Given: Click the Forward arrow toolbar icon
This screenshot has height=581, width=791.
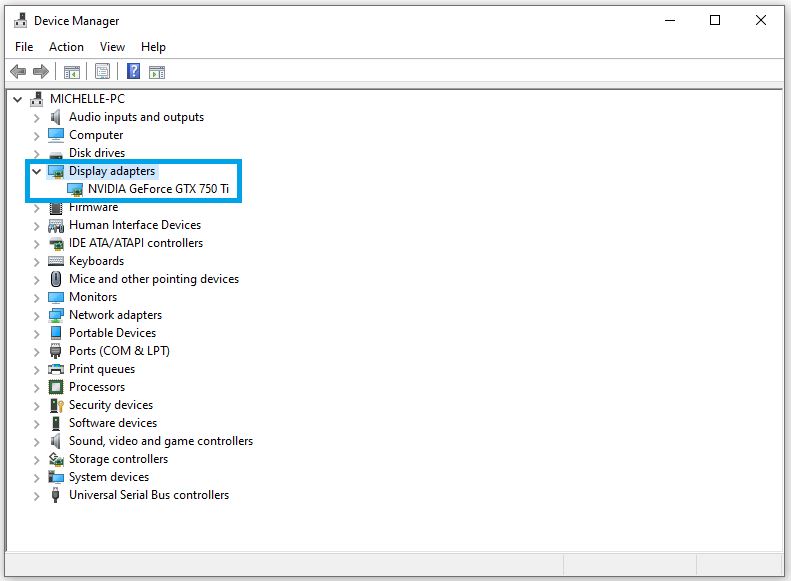Looking at the screenshot, I should (41, 72).
